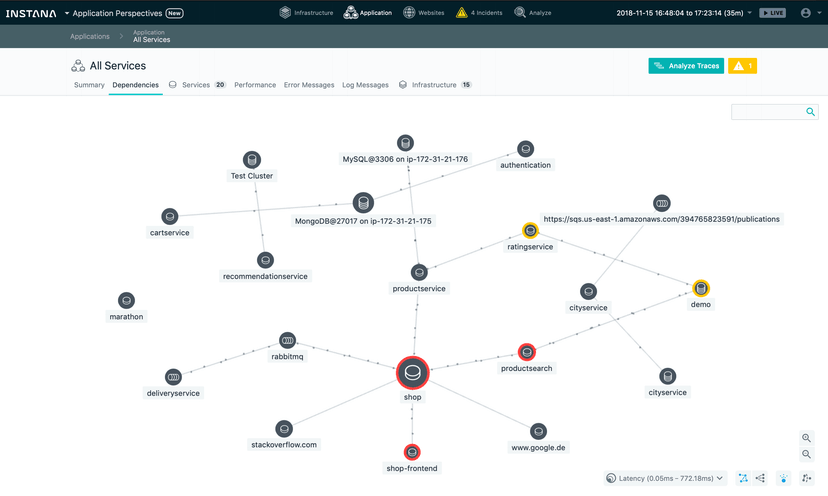Viewport: 828px width, 496px height.
Task: Toggle the hierarchical layout view icon
Action: [760, 478]
